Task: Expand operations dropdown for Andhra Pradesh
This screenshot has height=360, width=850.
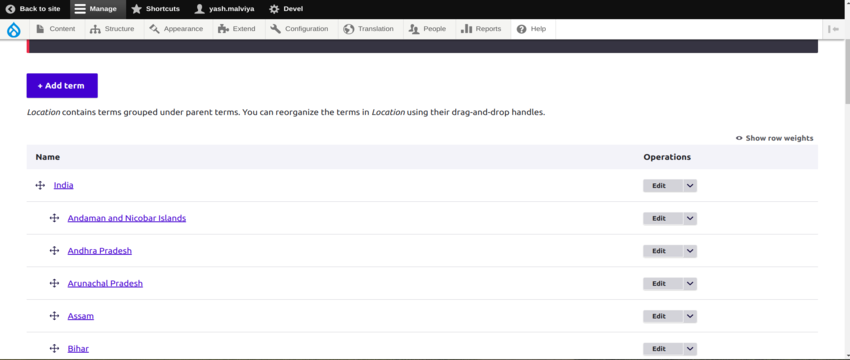Action: click(690, 251)
